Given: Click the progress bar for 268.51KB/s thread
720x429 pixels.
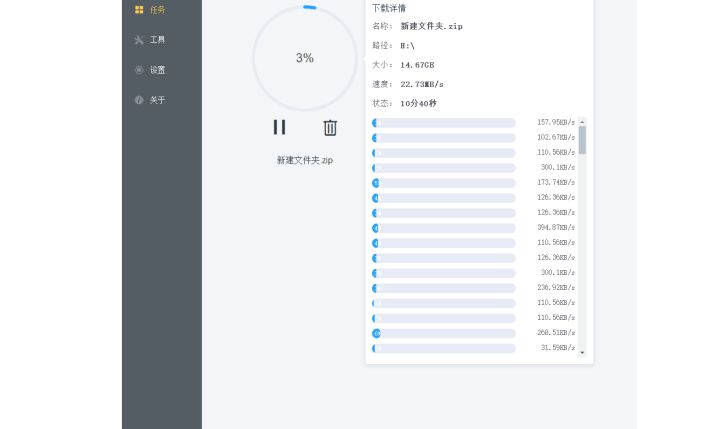Looking at the screenshot, I should (444, 333).
